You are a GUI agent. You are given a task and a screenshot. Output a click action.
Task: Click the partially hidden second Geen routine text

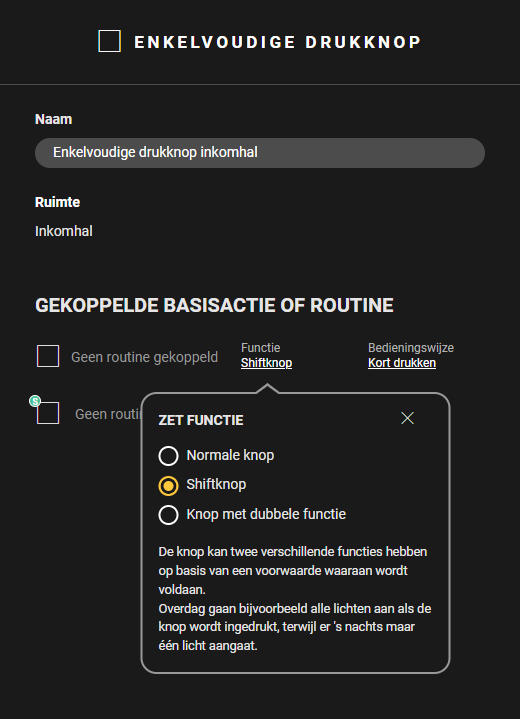tap(108, 414)
